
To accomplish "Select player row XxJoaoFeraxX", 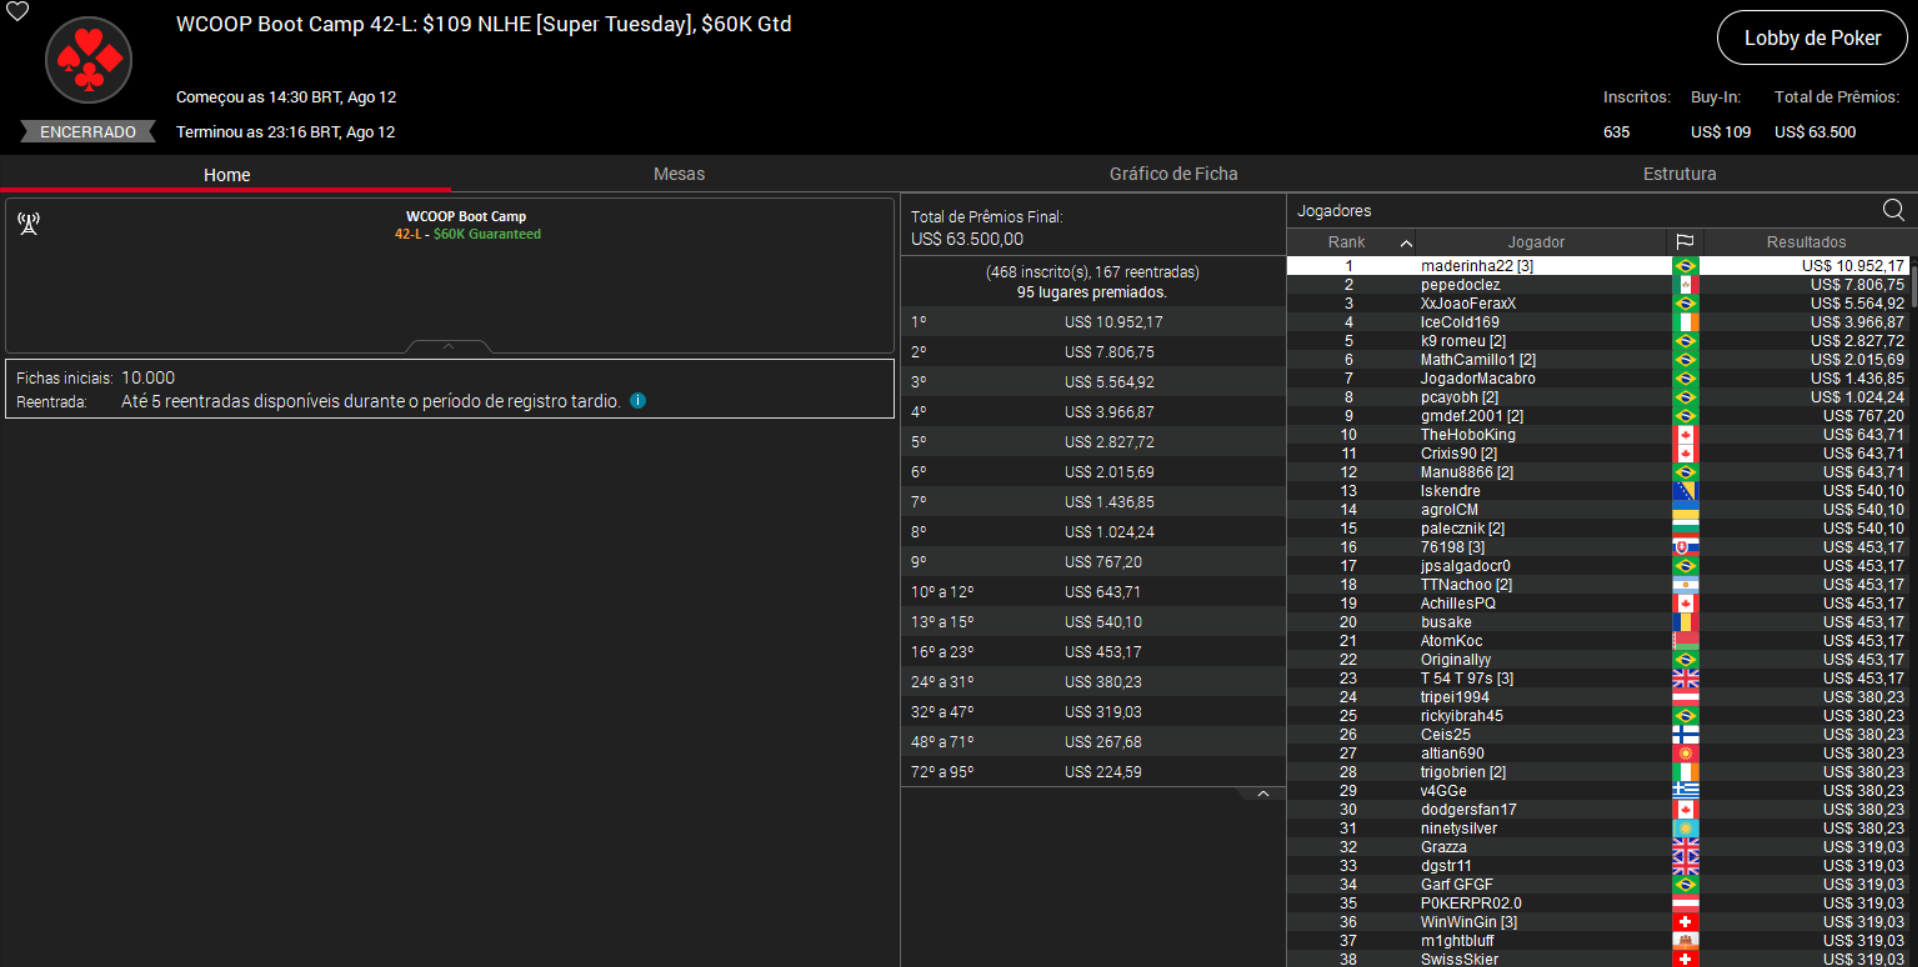I will click(x=1598, y=303).
